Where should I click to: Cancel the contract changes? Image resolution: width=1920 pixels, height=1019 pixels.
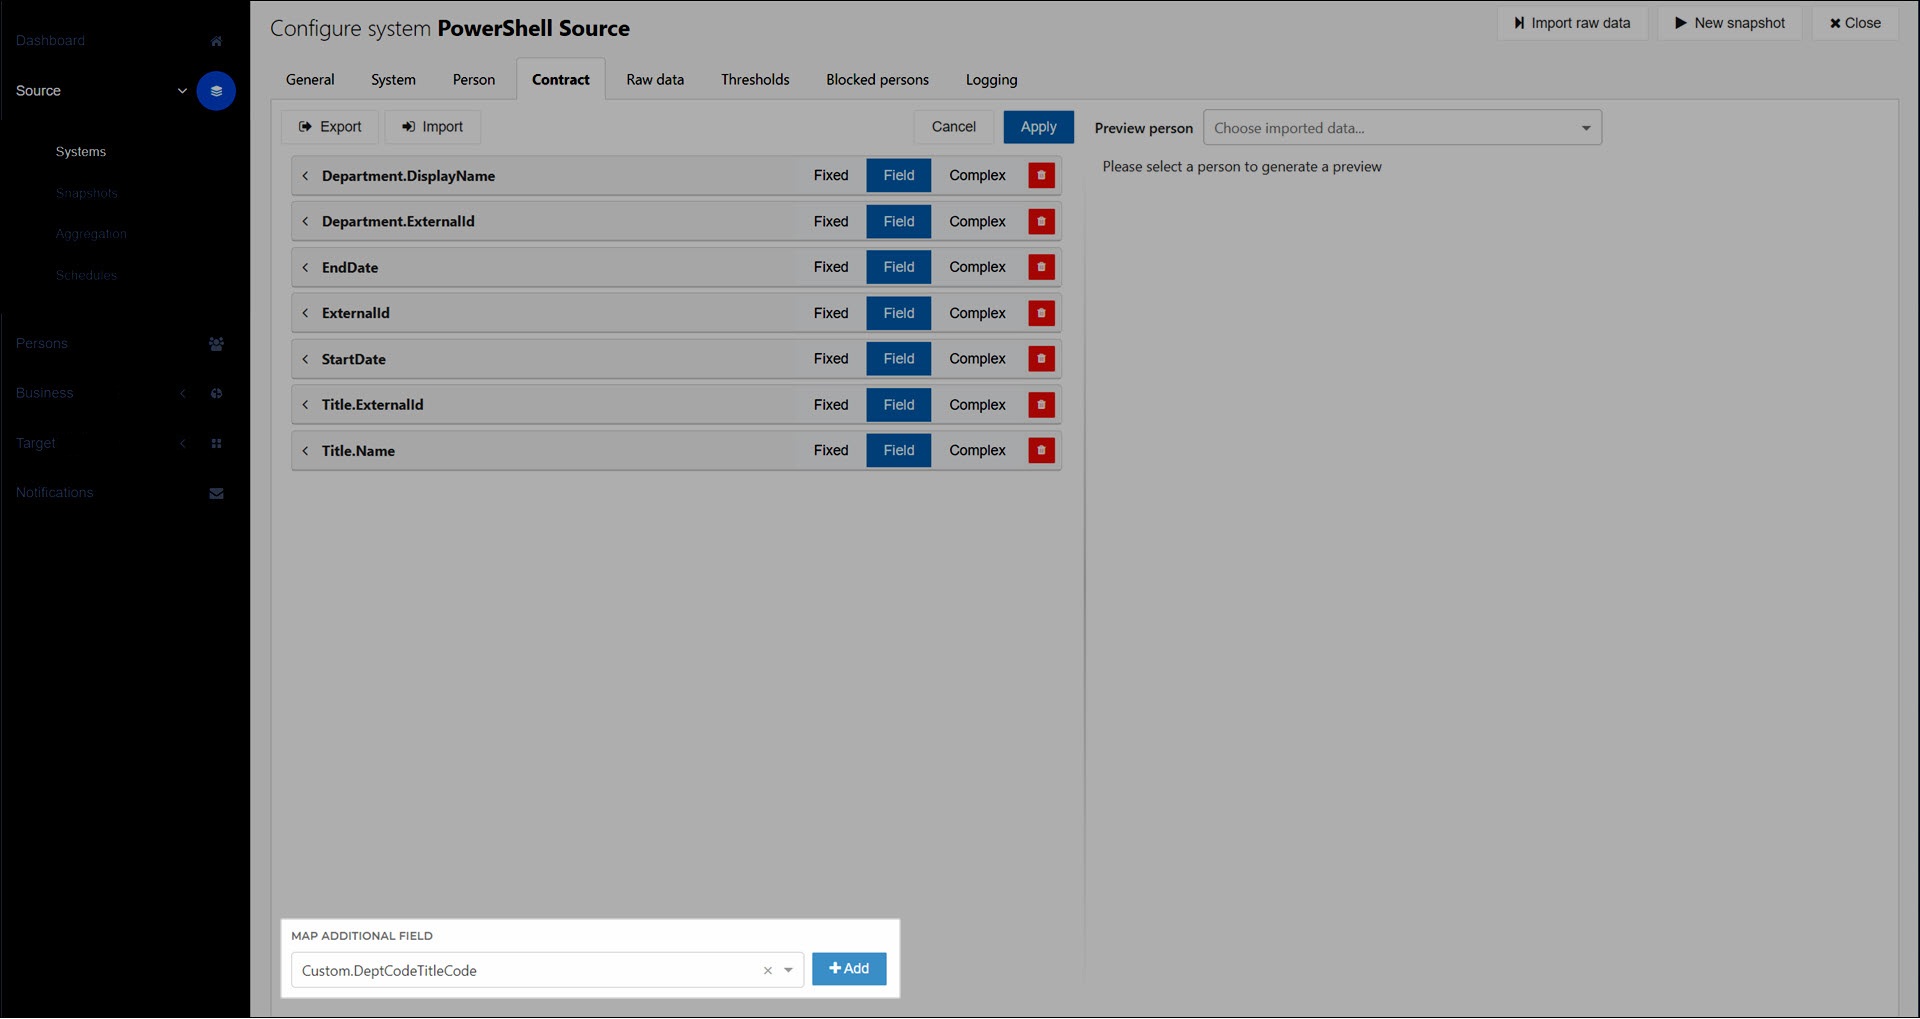pos(953,127)
